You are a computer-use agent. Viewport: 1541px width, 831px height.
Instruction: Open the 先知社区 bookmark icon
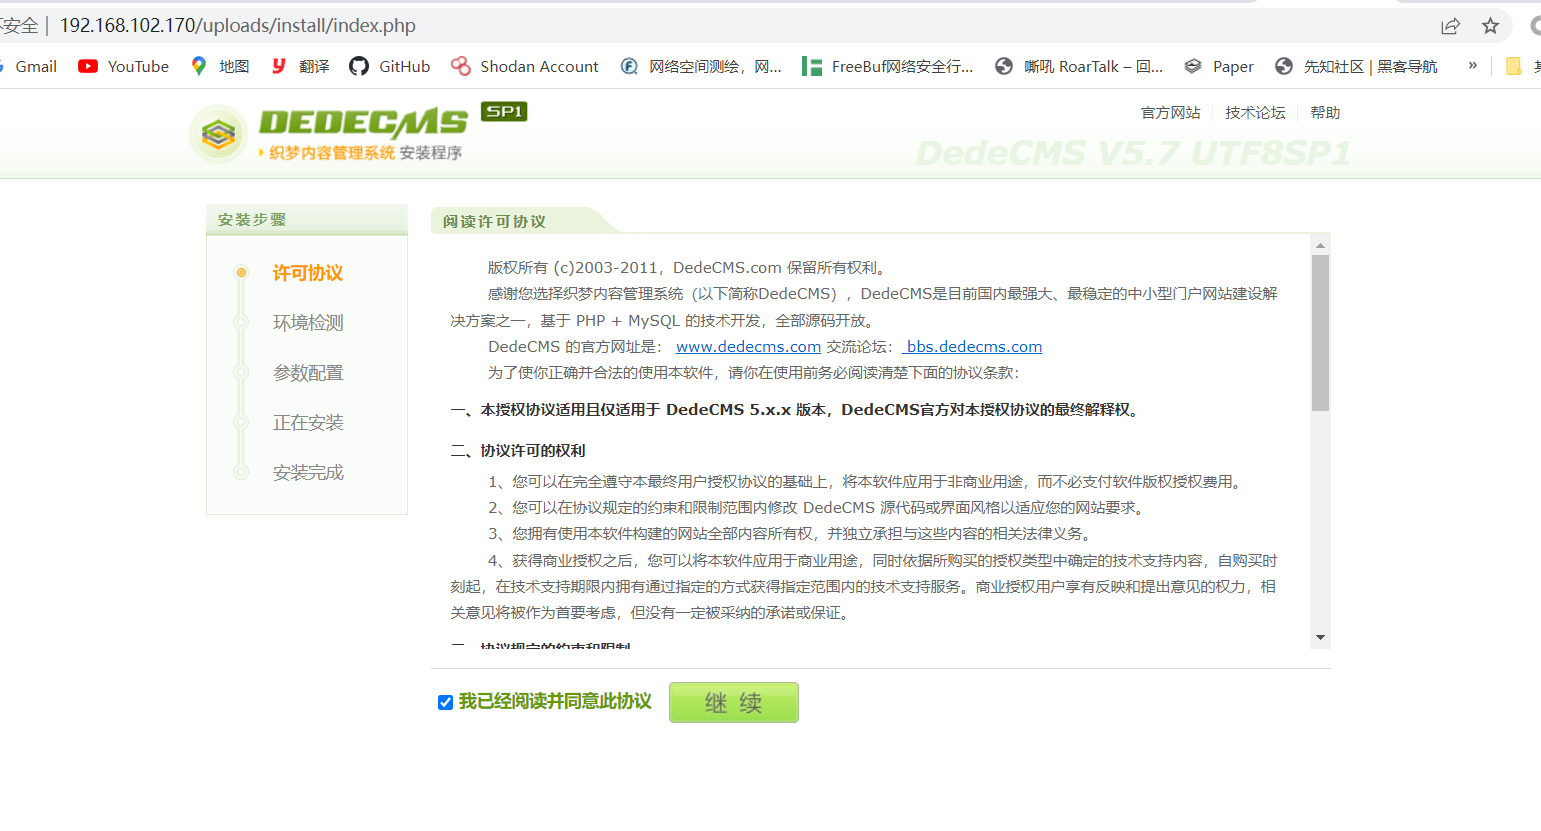(x=1284, y=66)
